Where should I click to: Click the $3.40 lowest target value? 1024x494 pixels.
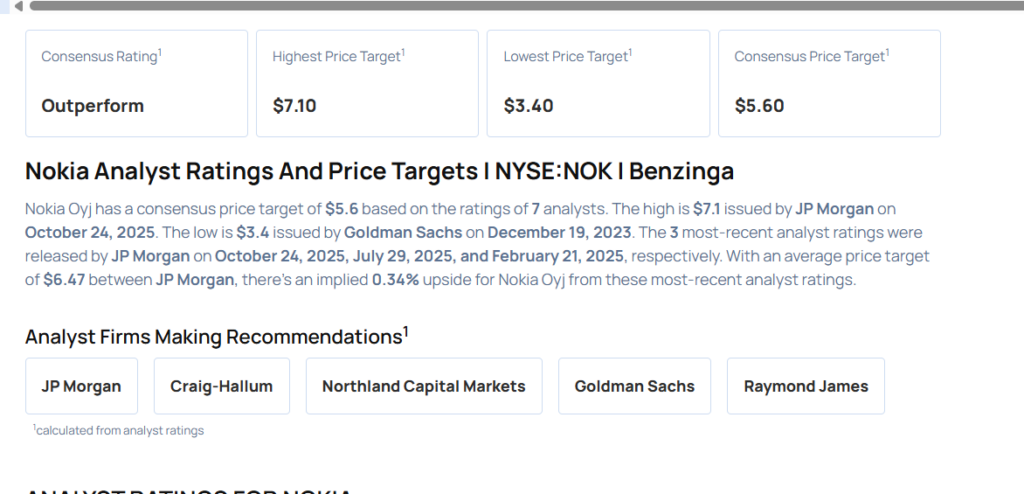tap(528, 106)
